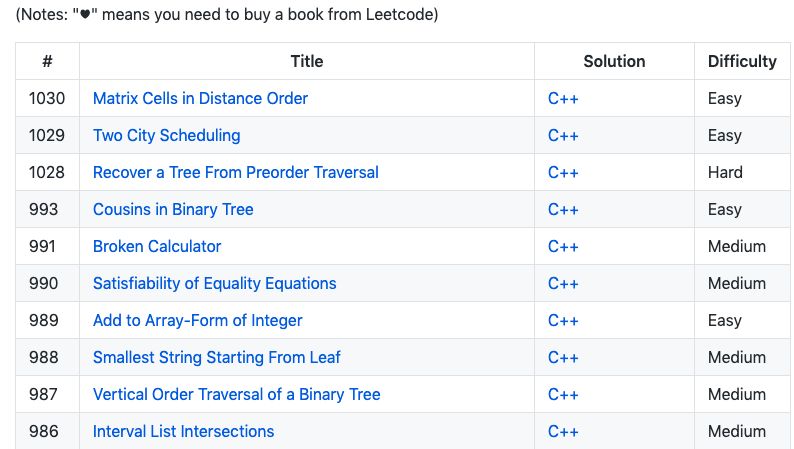Image resolution: width=794 pixels, height=449 pixels.
Task: View the C++ solution for Broken Calculator
Action: [563, 246]
